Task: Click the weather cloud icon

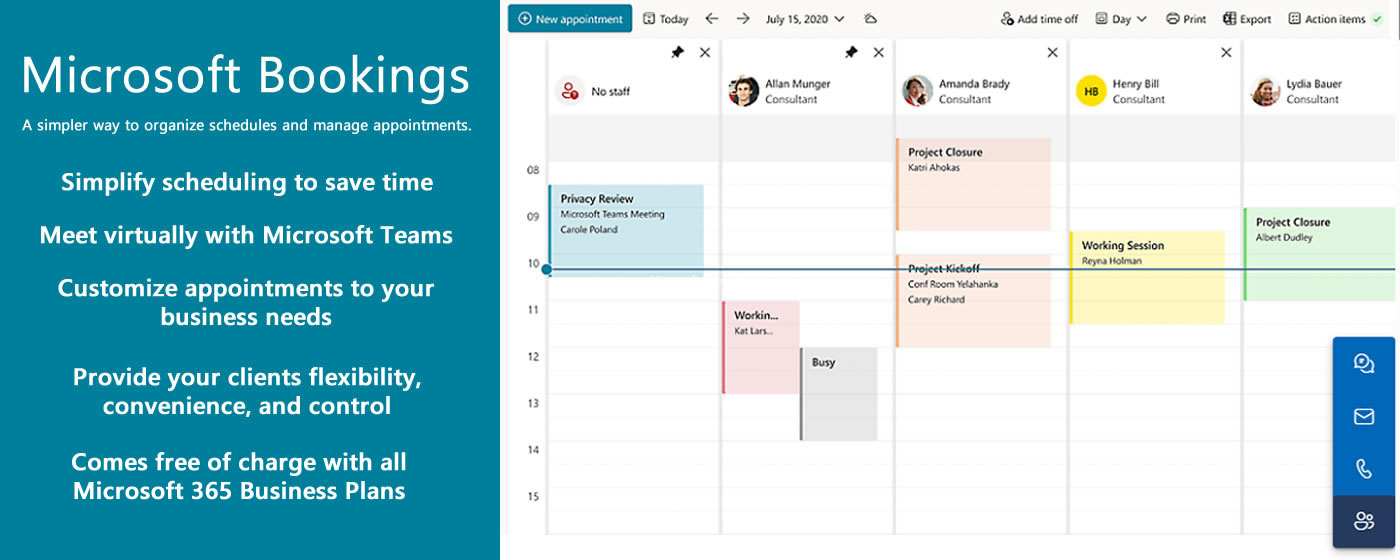Action: [871, 19]
